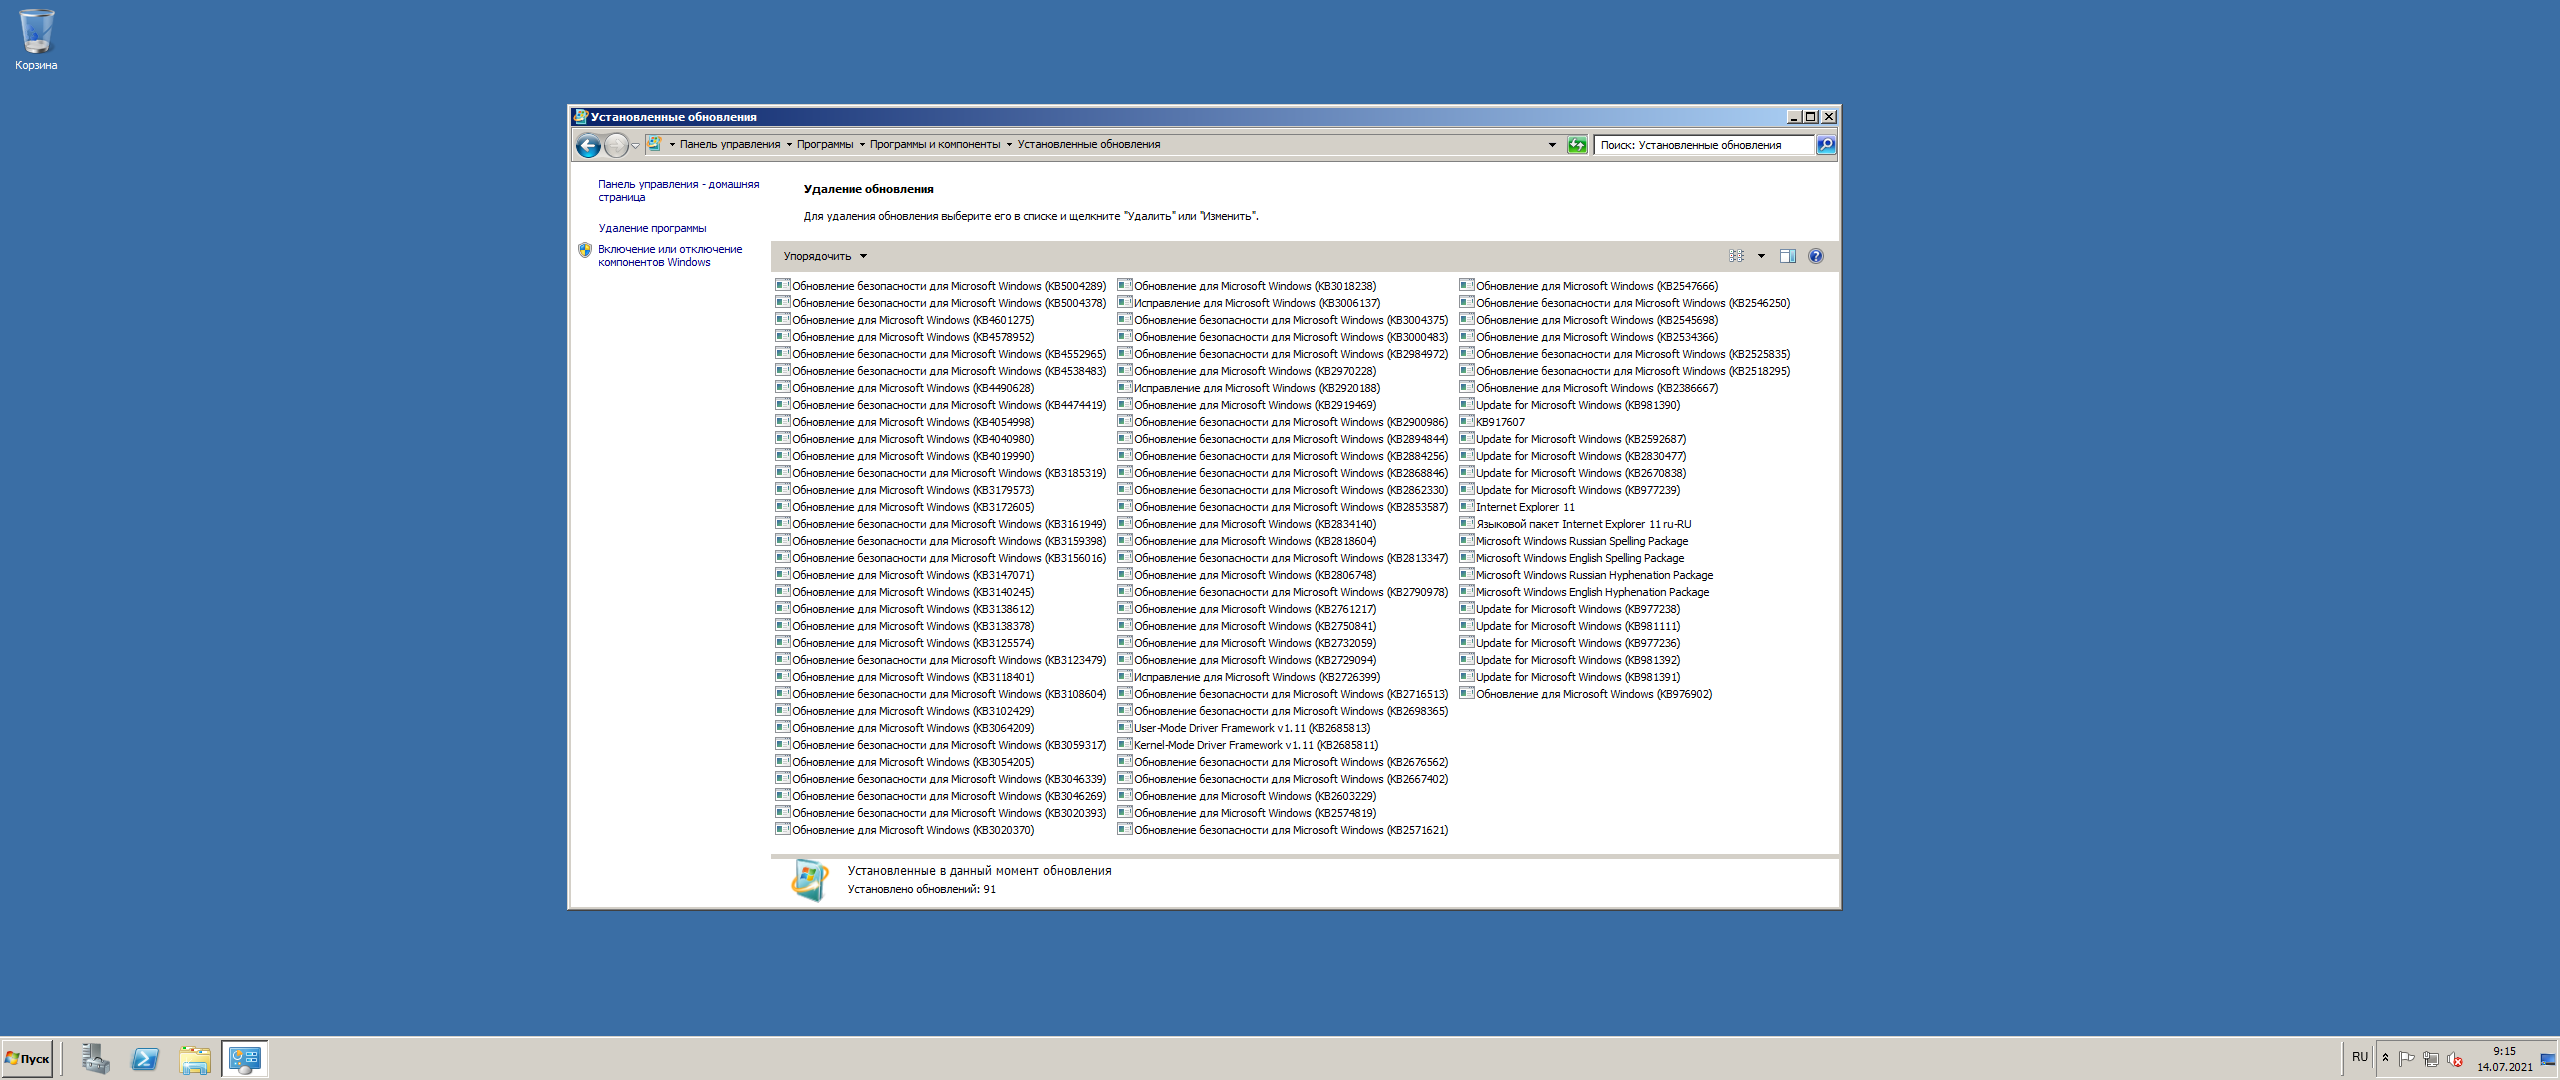2560x1080 pixels.
Task: Select Языковой пакет Internet Explorer 11 ru-RU
Action: point(1576,524)
